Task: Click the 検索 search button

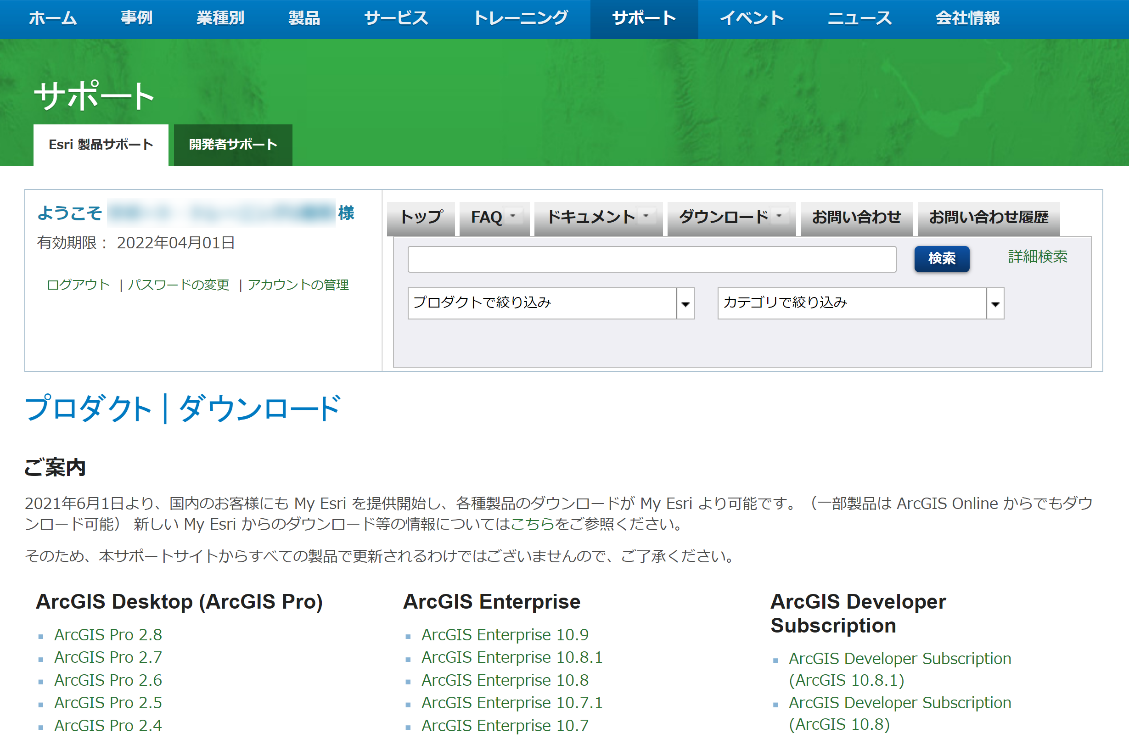Action: tap(942, 259)
